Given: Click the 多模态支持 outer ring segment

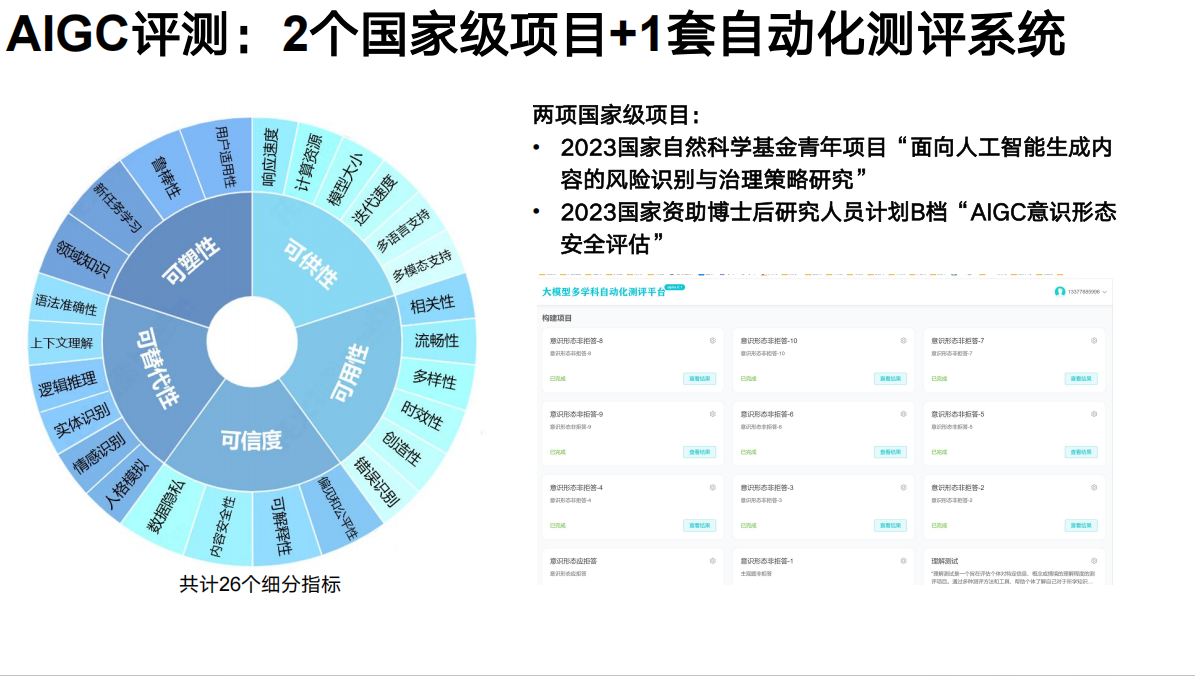Looking at the screenshot, I should 421,264.
